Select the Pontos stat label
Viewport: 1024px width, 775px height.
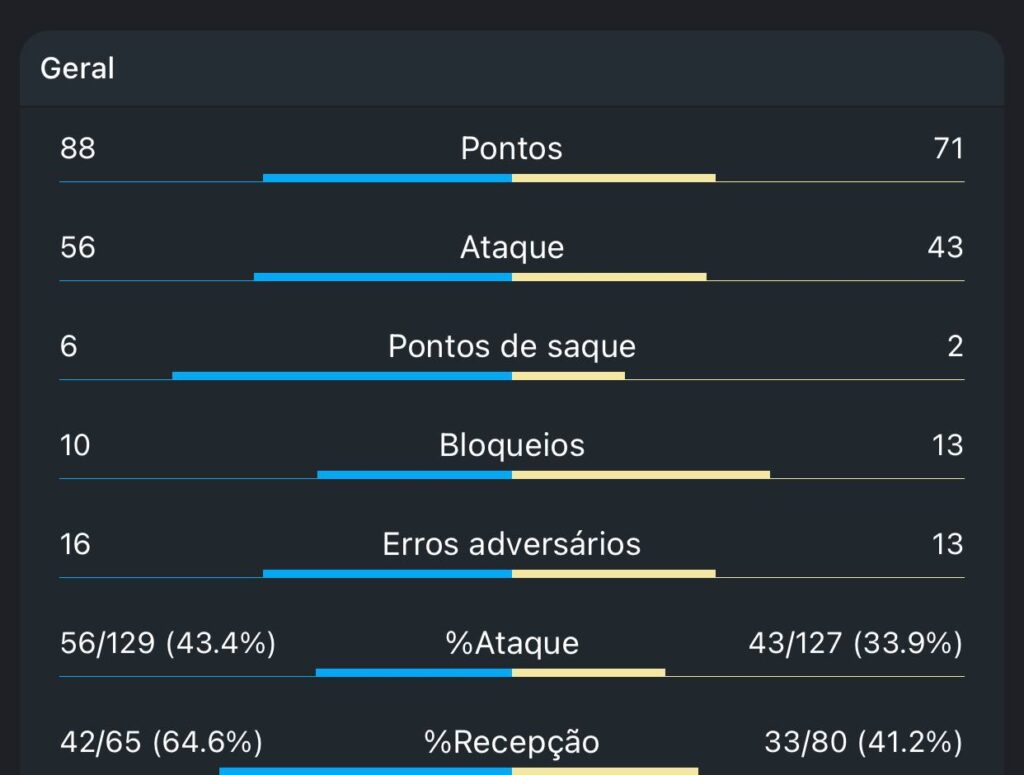(x=511, y=149)
